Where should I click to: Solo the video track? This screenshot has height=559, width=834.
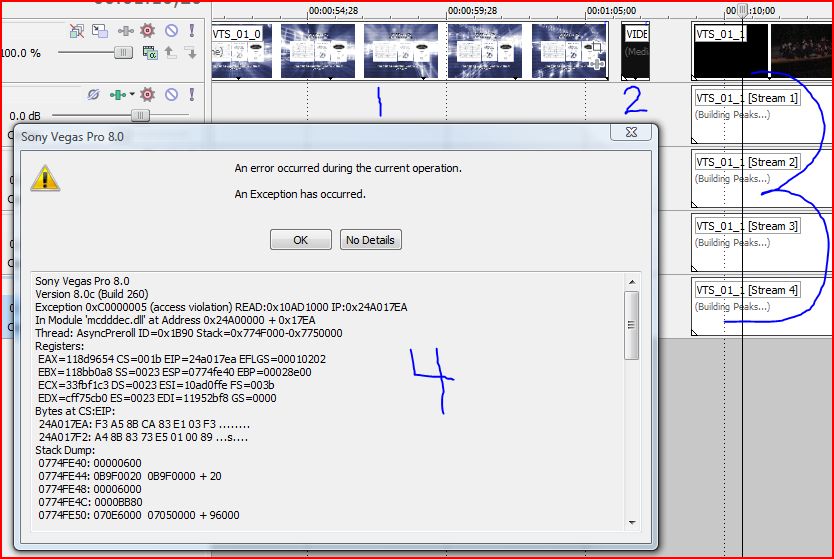(x=191, y=31)
